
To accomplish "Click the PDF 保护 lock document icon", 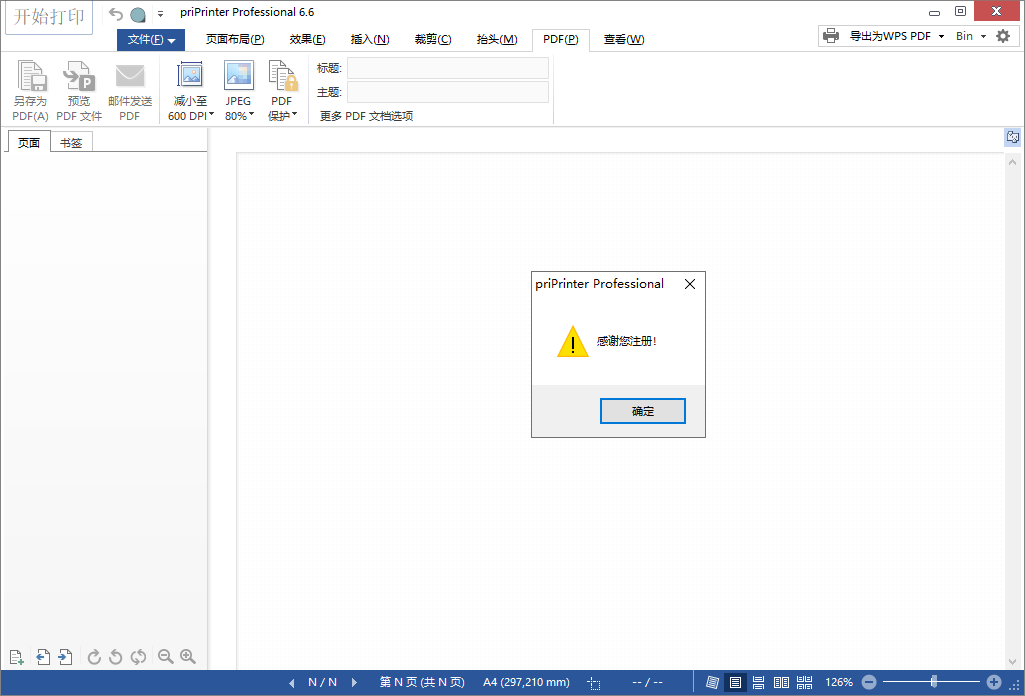I will (282, 76).
